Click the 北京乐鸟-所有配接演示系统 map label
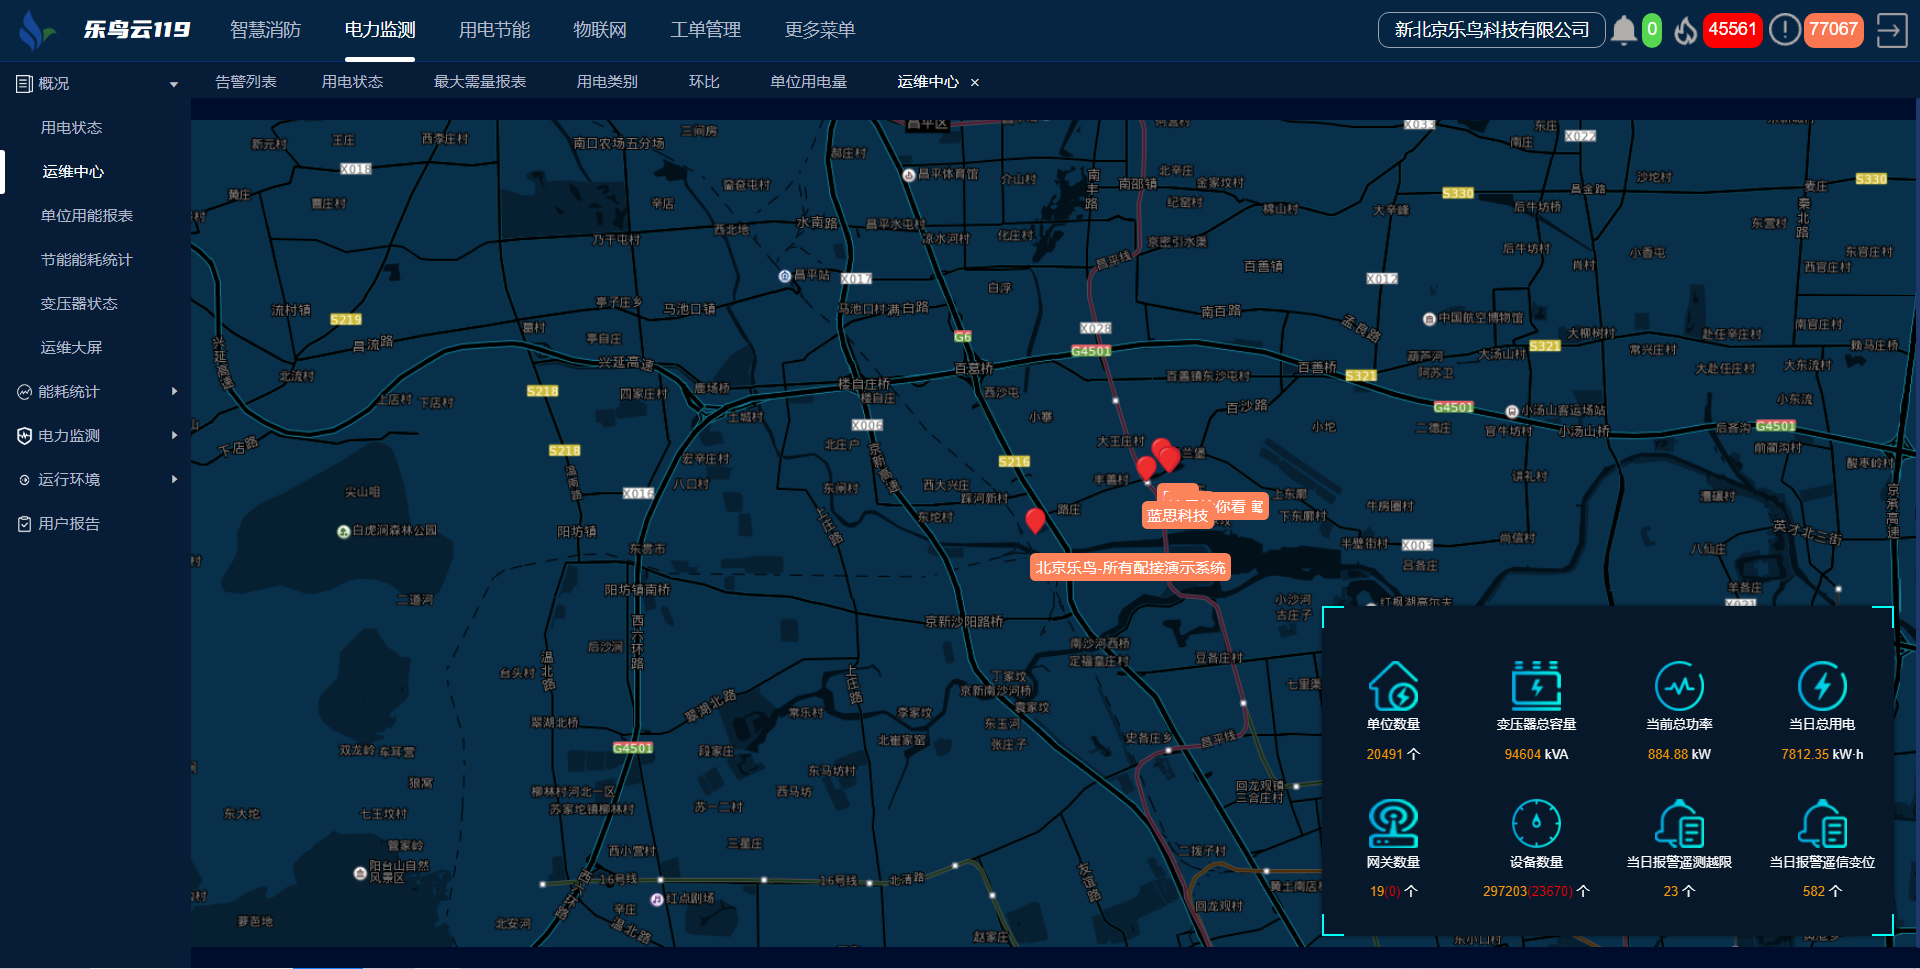Image resolution: width=1920 pixels, height=969 pixels. pyautogui.click(x=1130, y=568)
